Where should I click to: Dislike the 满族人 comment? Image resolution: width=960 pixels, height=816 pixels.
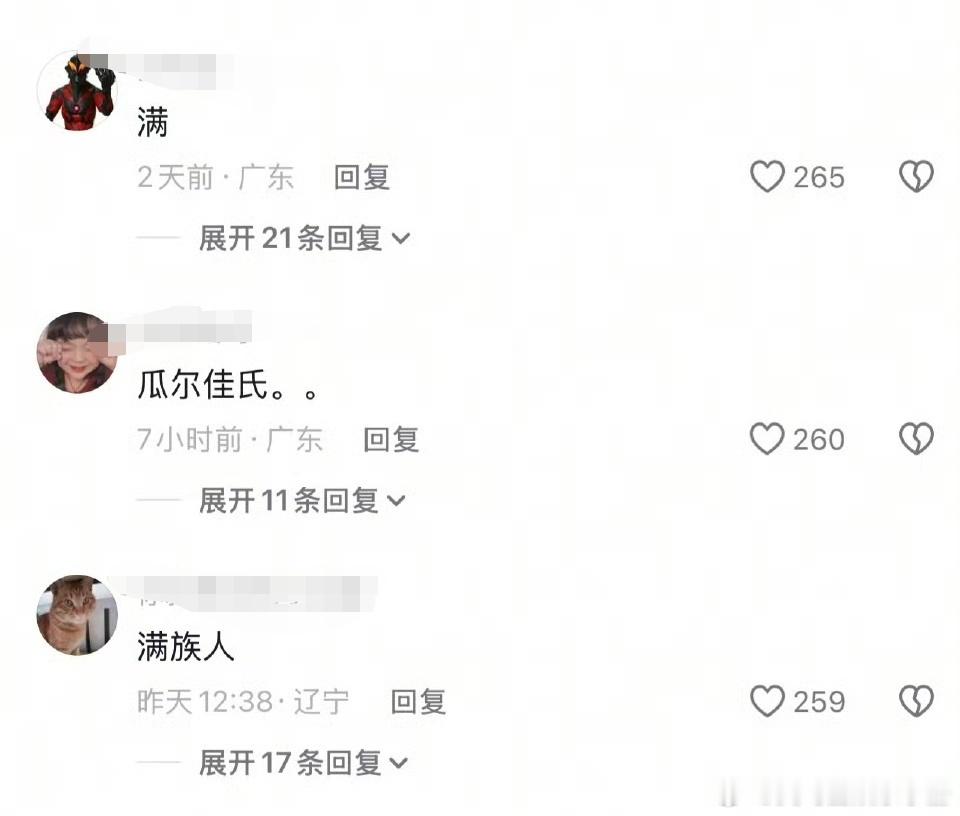[x=916, y=701]
